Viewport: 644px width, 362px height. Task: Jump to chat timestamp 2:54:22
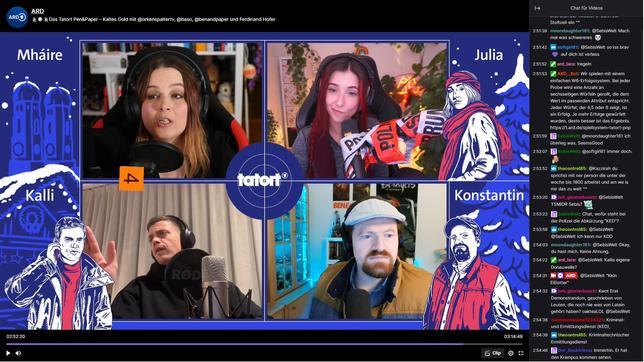pyautogui.click(x=540, y=260)
